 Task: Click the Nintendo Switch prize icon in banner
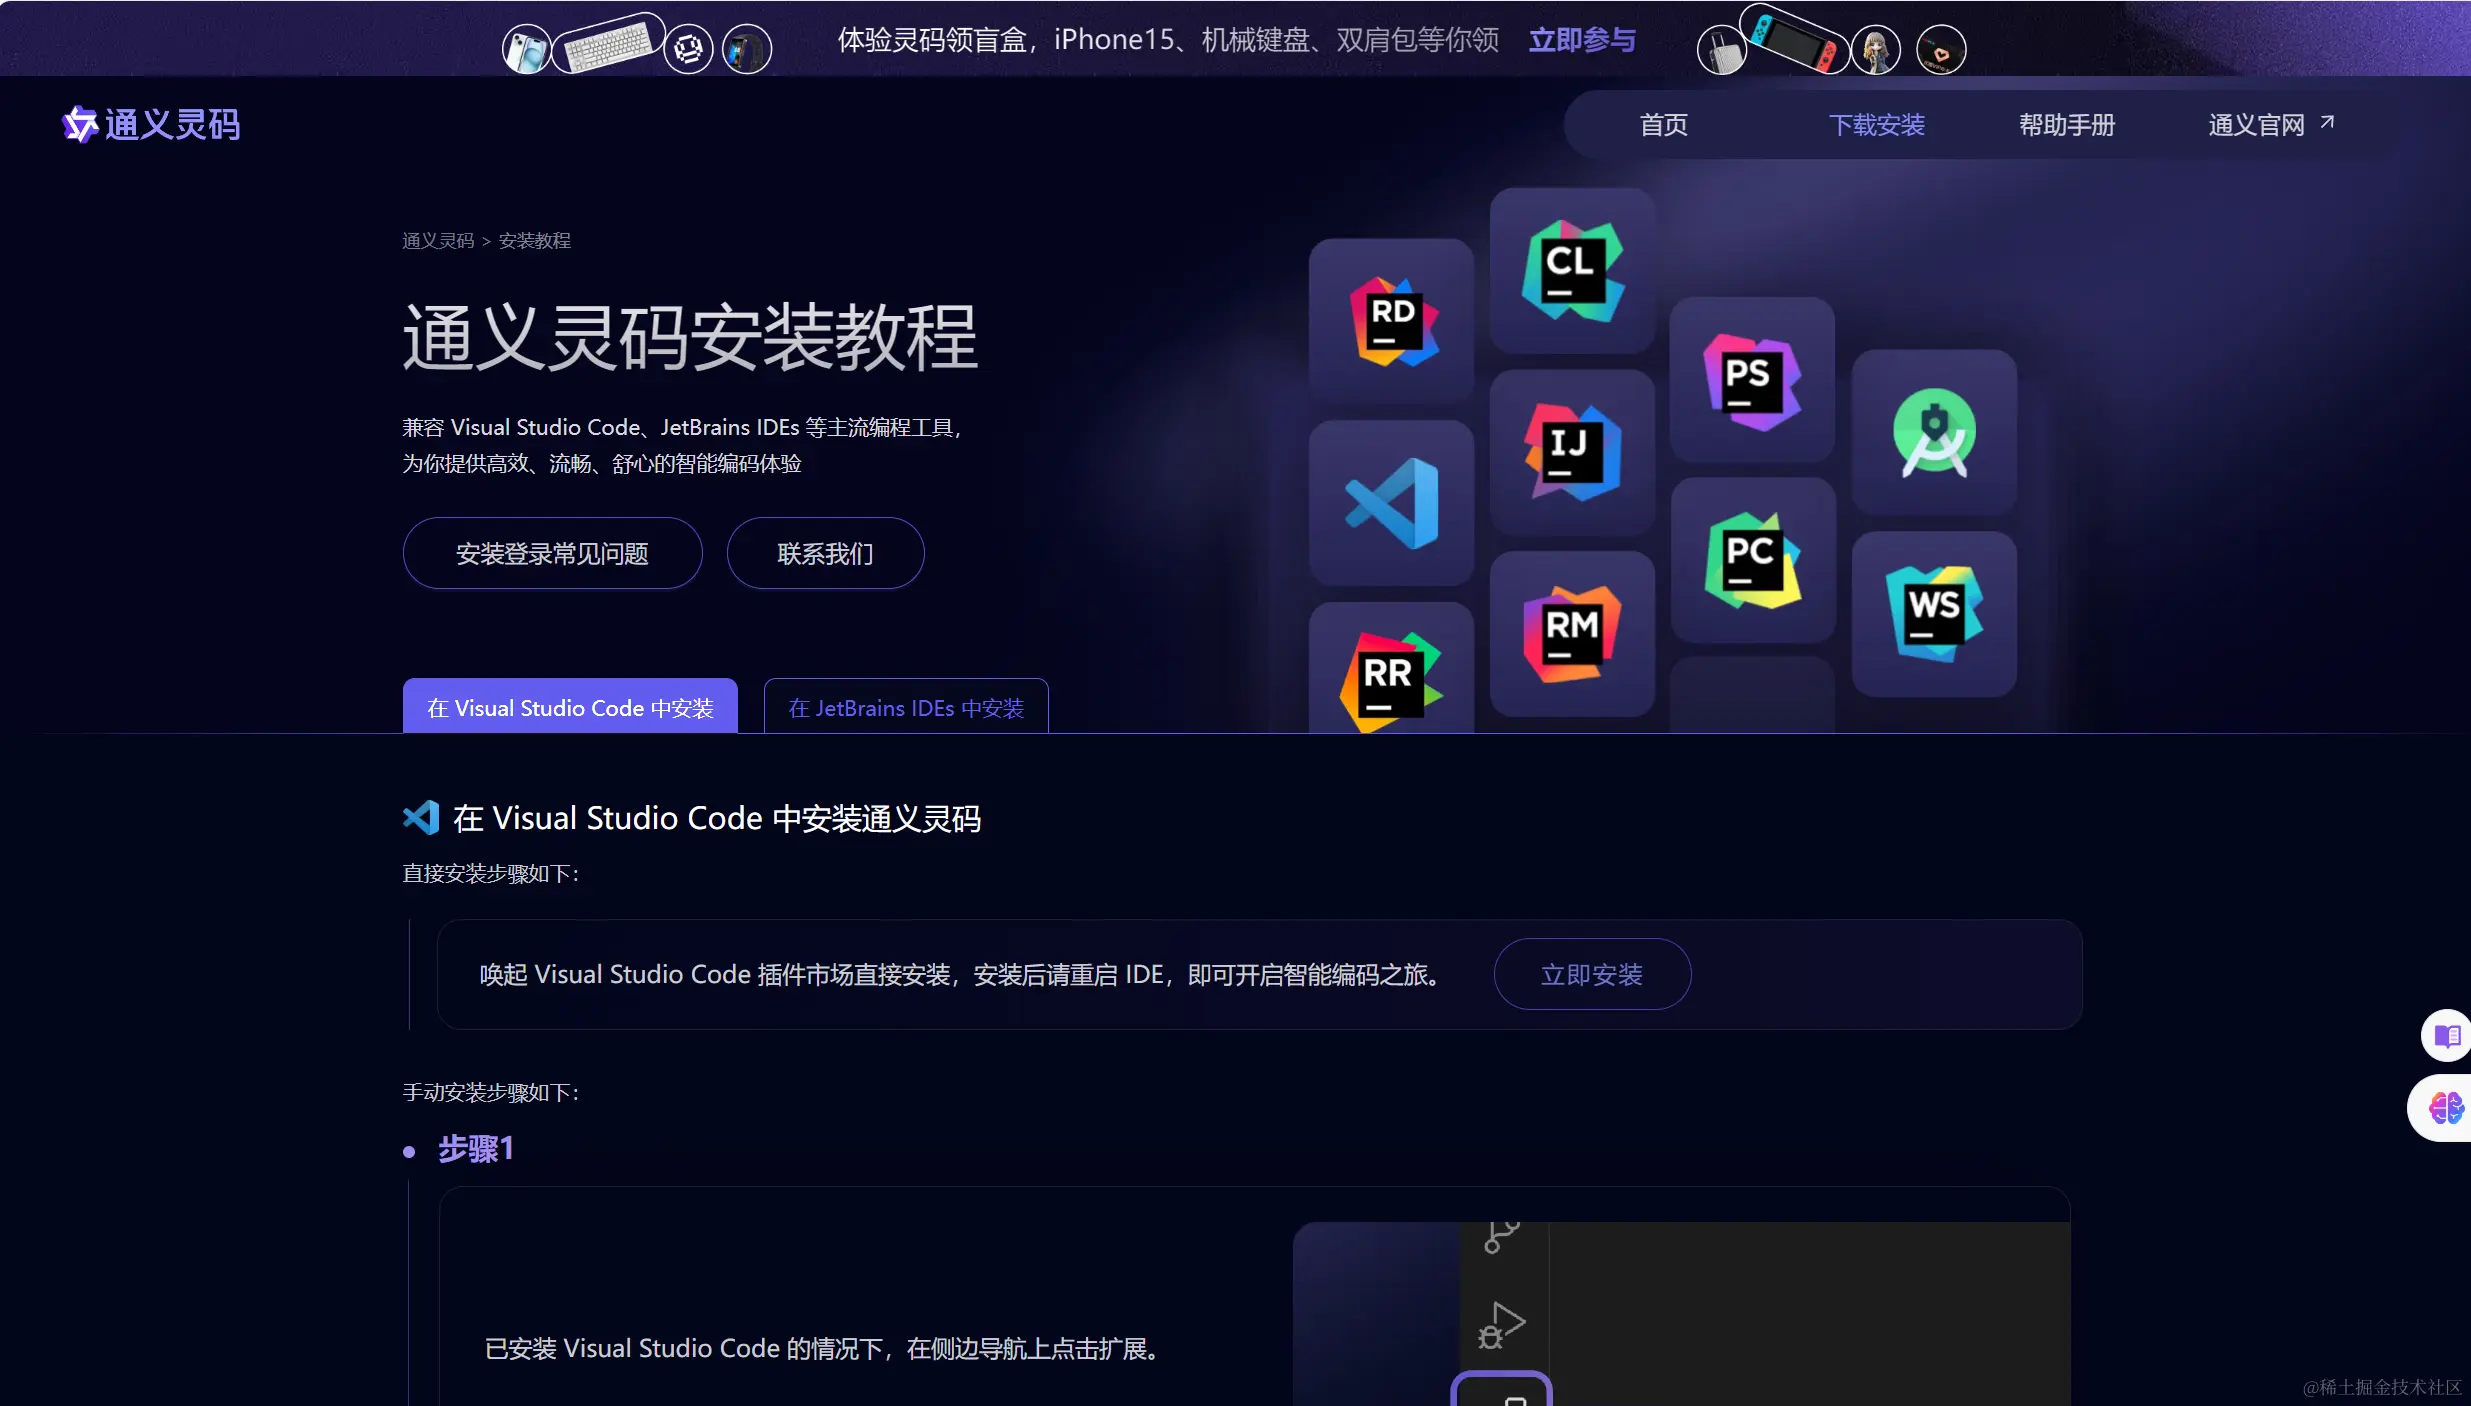1796,39
